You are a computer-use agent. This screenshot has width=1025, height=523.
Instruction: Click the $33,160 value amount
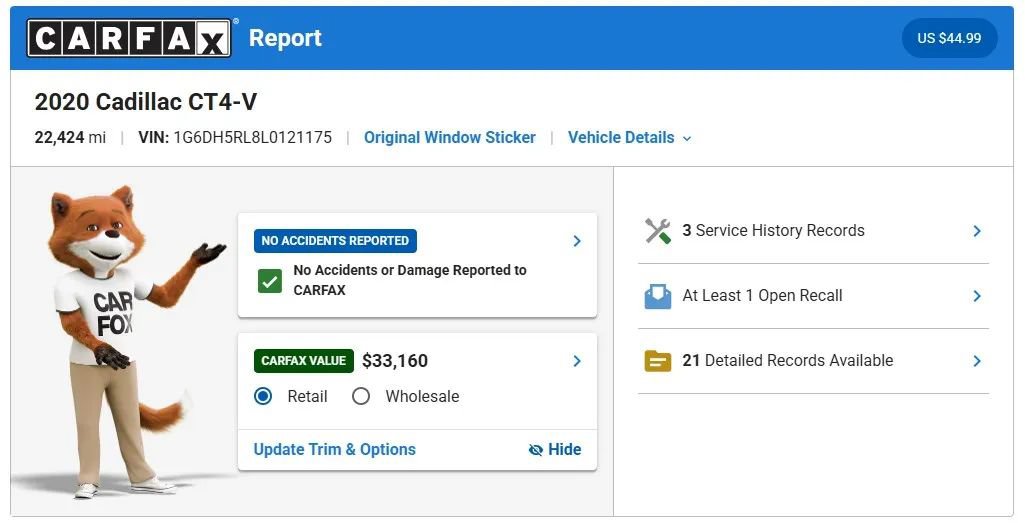coord(395,361)
